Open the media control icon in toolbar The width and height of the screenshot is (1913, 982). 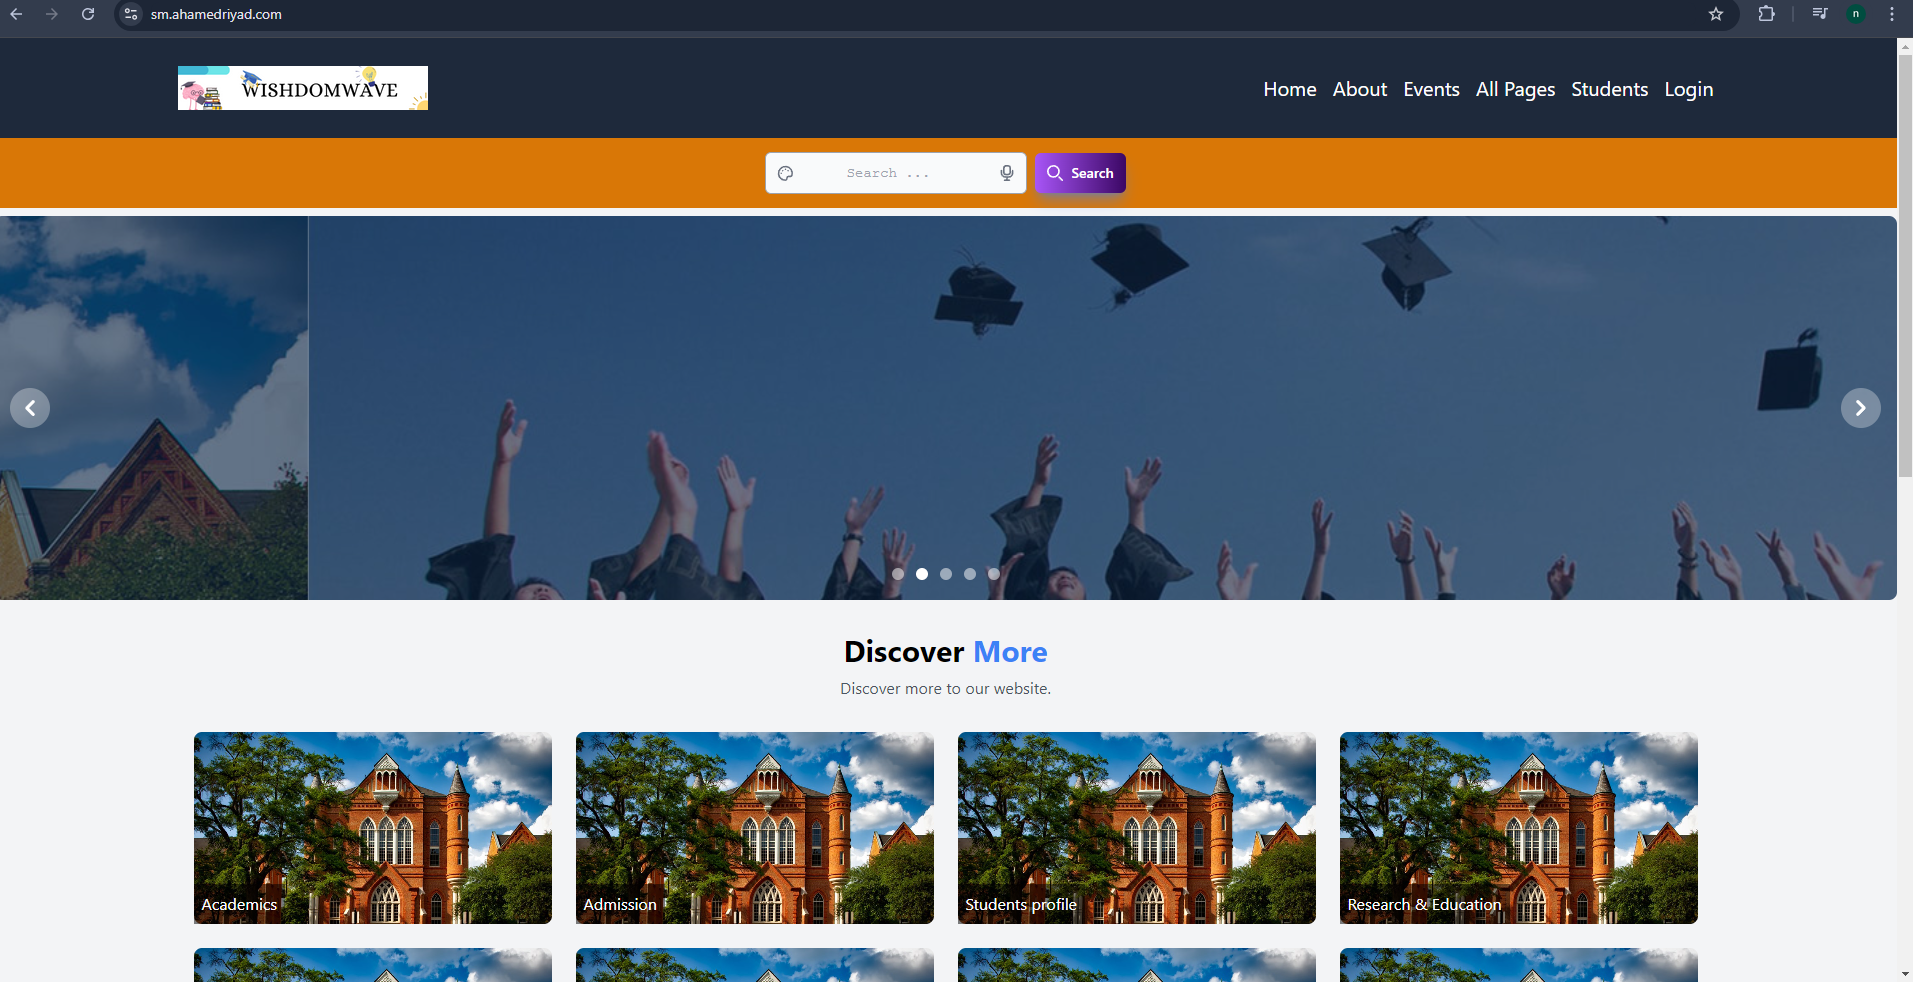1820,14
